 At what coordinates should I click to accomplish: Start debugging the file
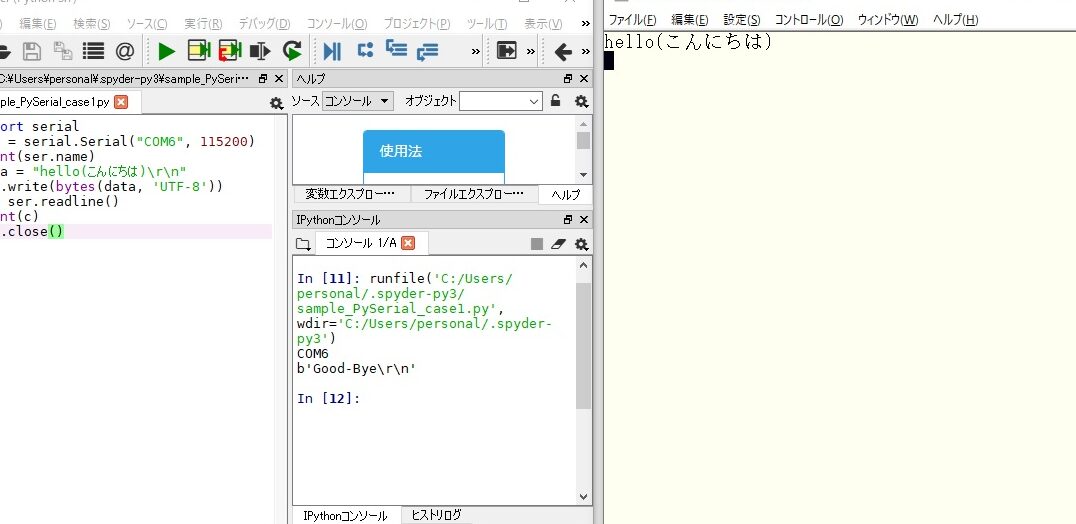[x=332, y=51]
